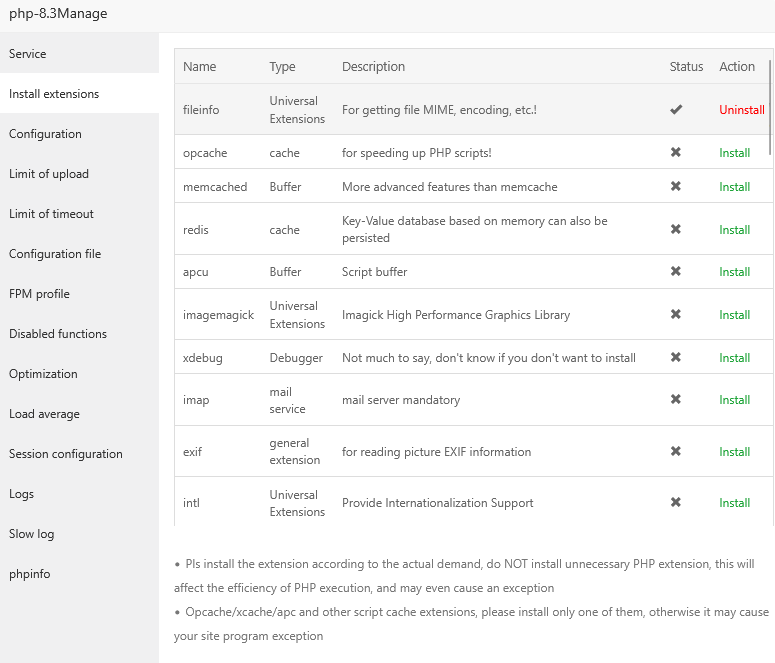Click the X status icon for exif
775x663 pixels.
(x=676, y=452)
